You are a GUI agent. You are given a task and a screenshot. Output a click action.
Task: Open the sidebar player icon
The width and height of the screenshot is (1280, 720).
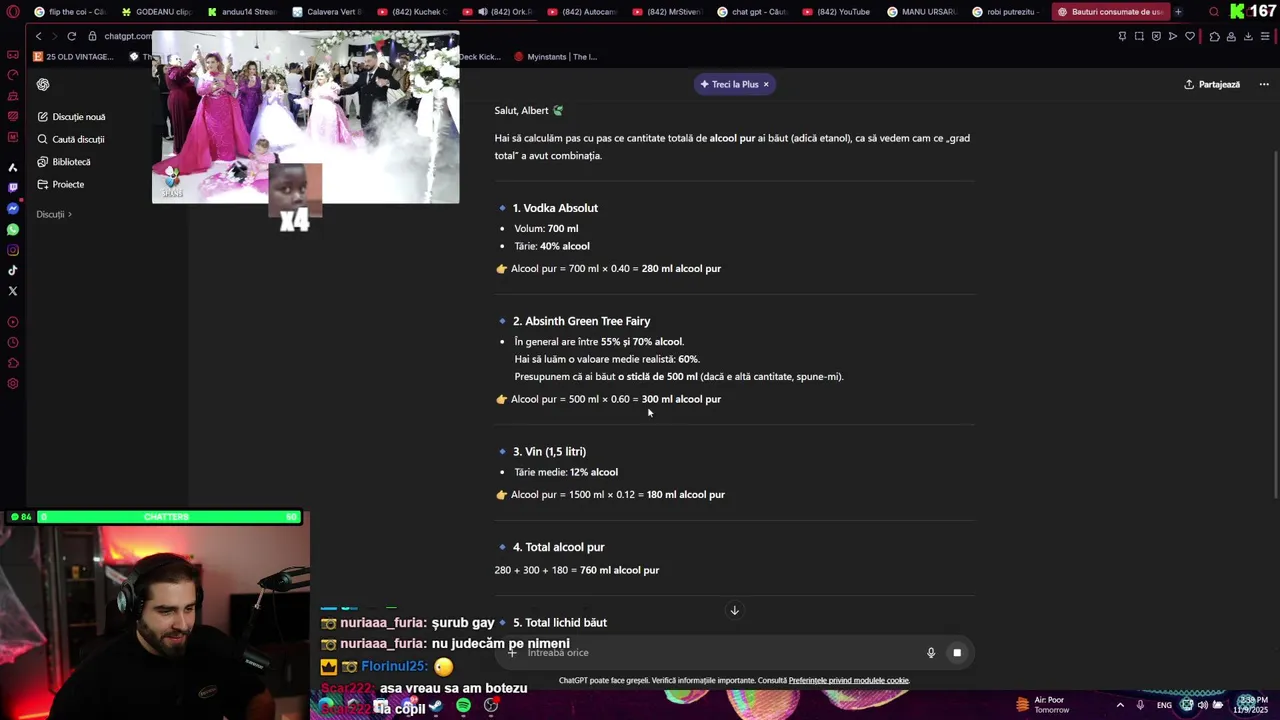coord(12,322)
